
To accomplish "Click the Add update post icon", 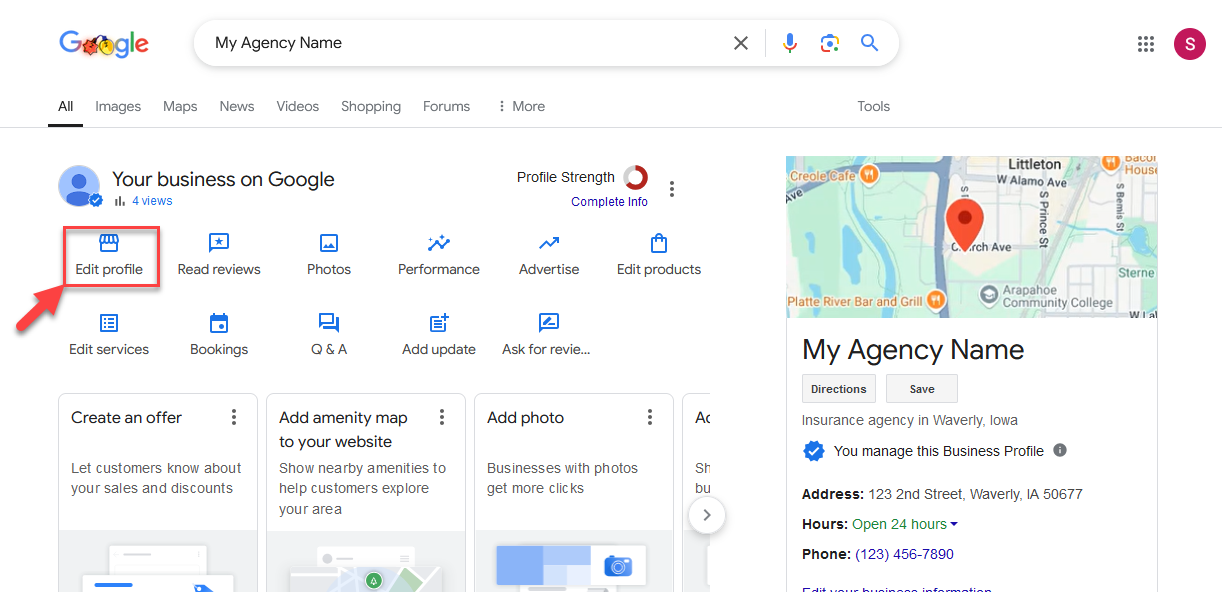I will 439,323.
